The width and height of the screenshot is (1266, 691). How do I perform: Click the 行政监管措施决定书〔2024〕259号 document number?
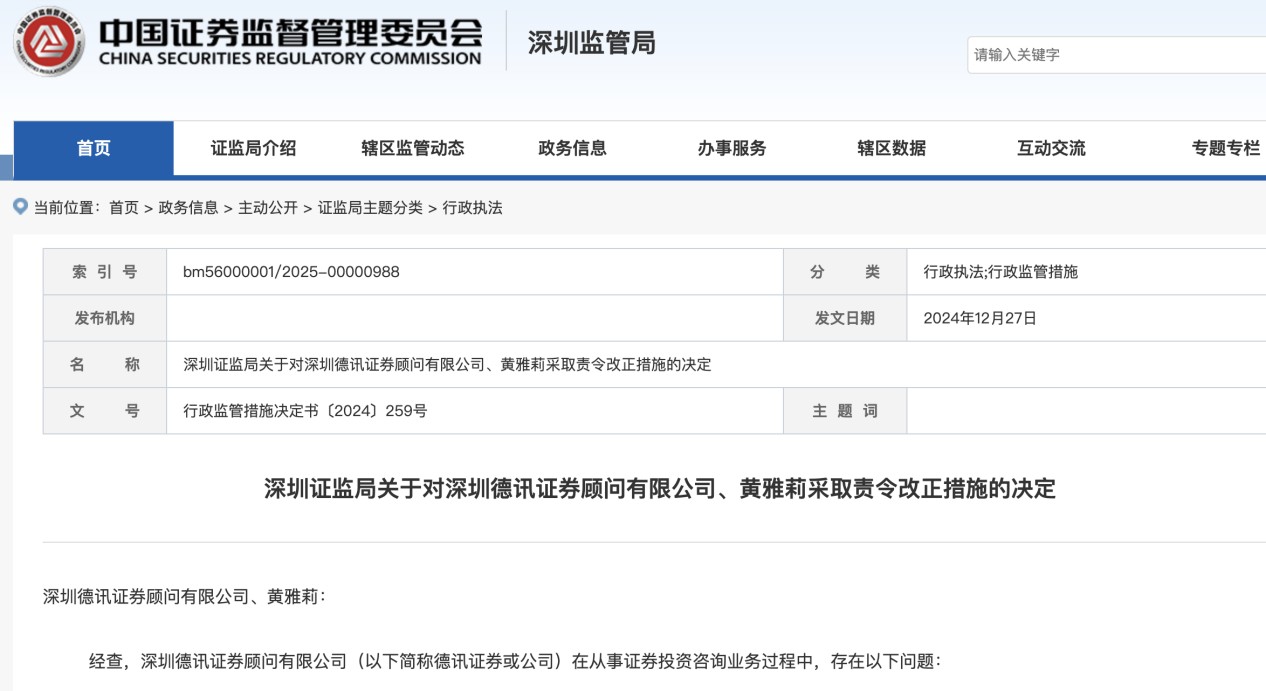pos(305,411)
